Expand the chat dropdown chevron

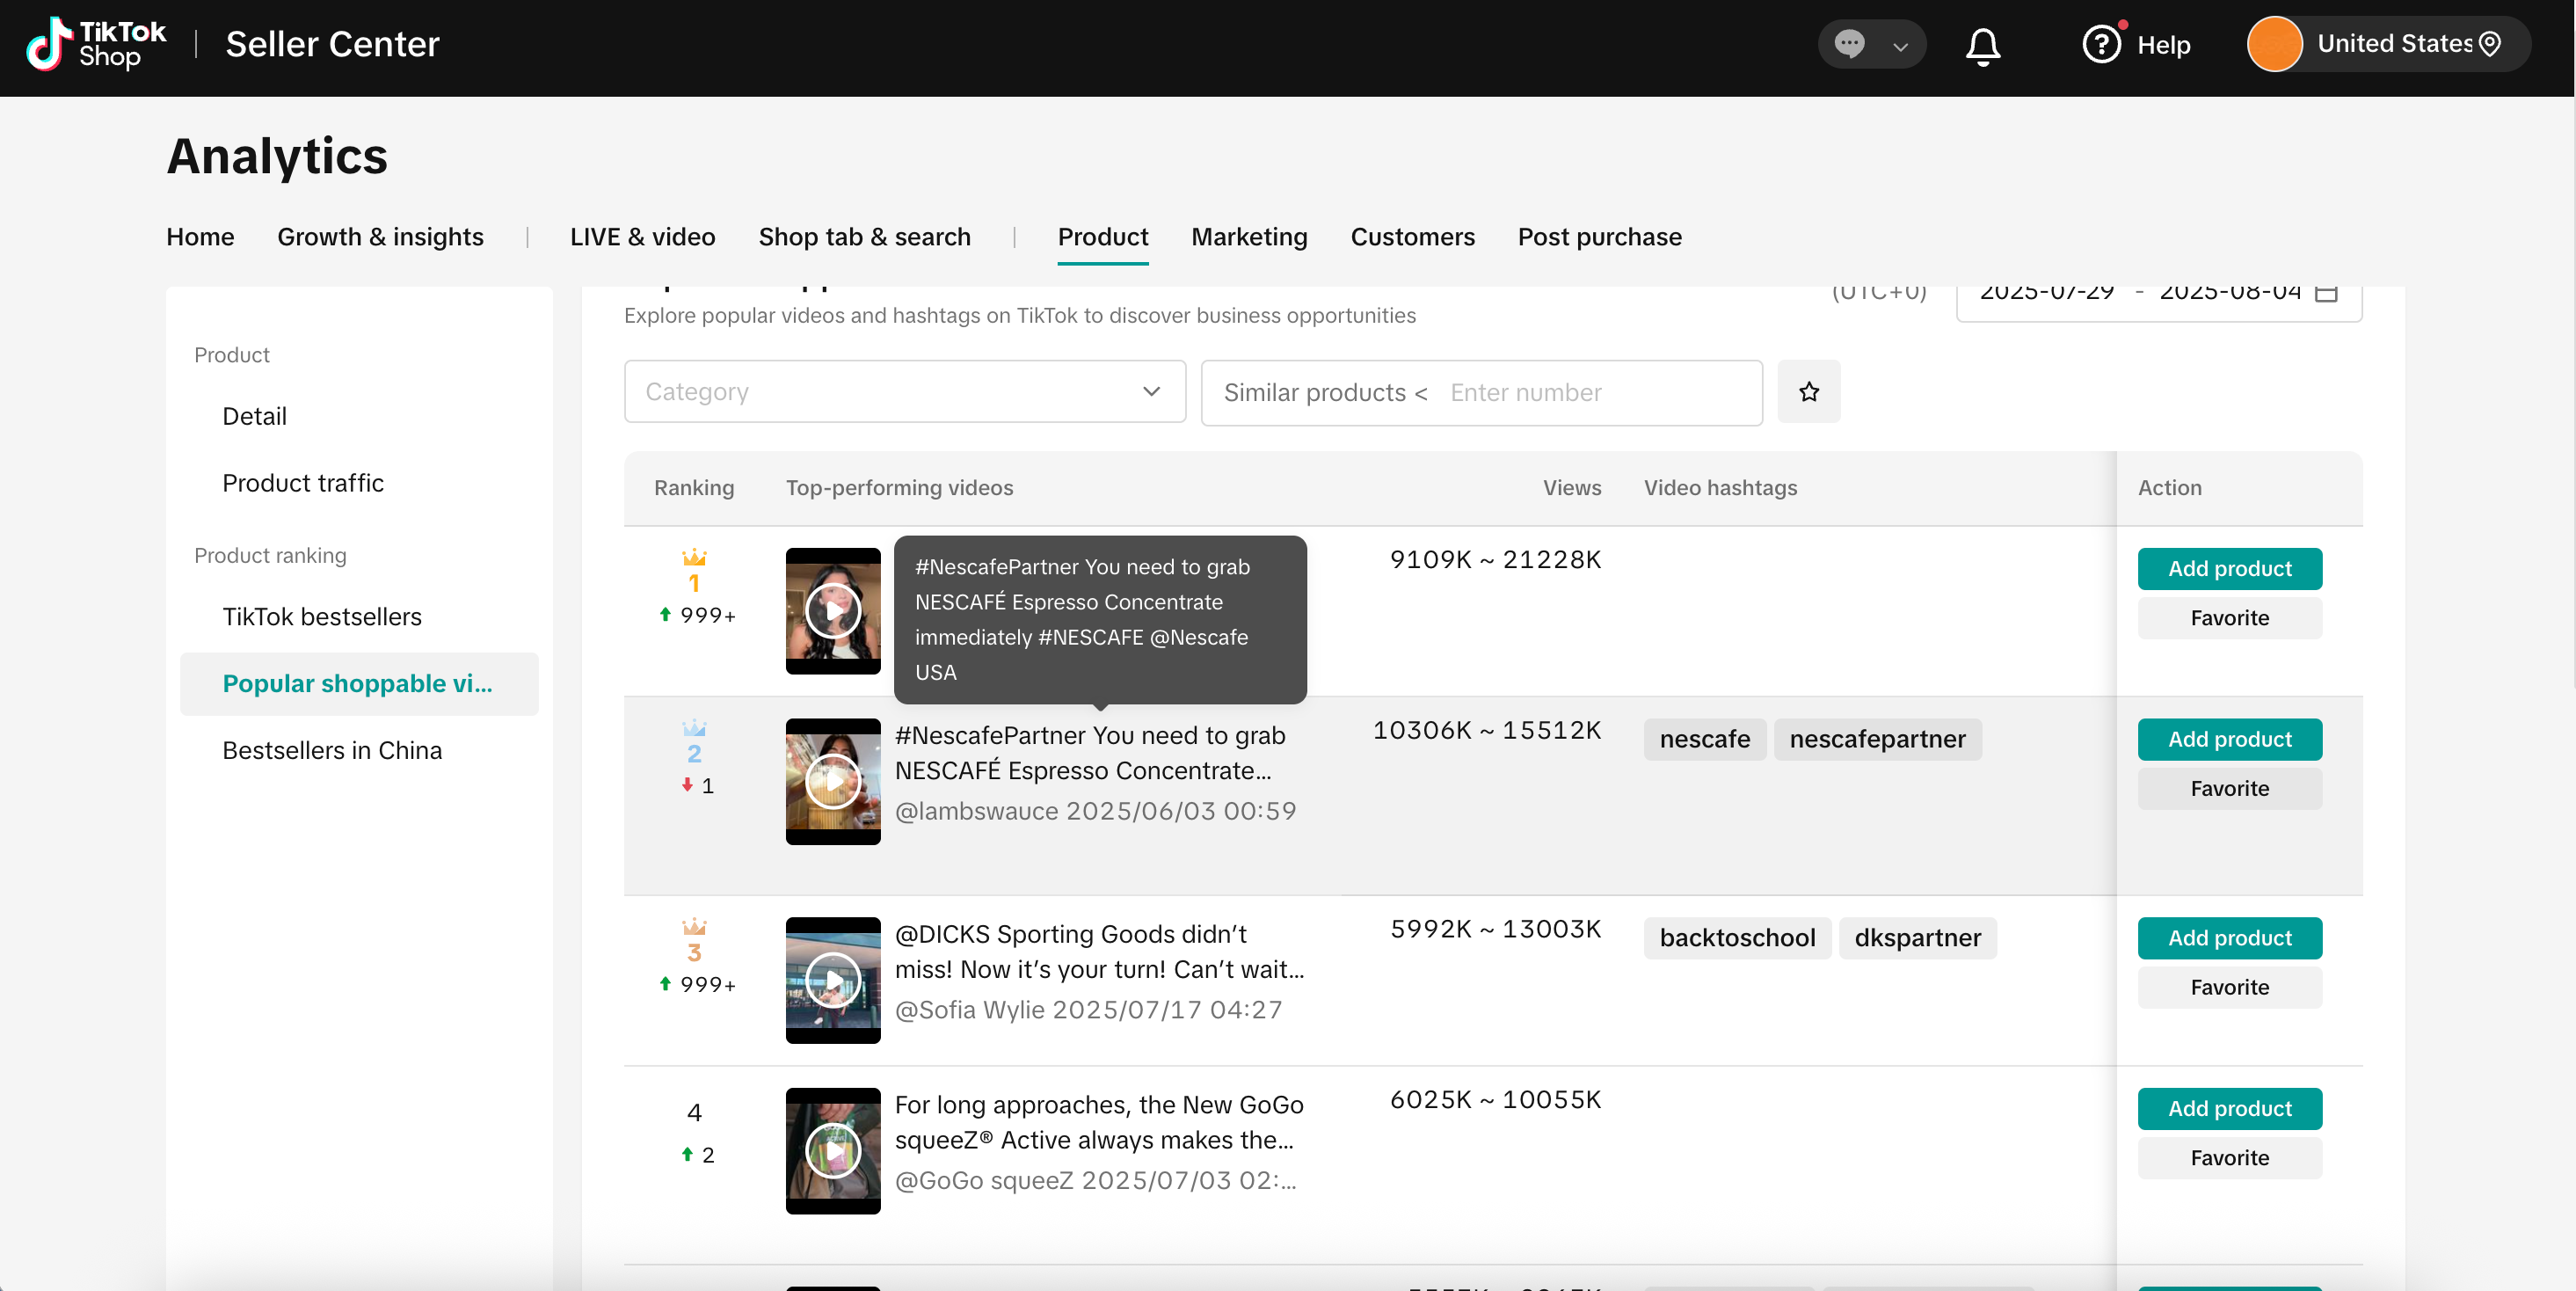tap(1900, 46)
